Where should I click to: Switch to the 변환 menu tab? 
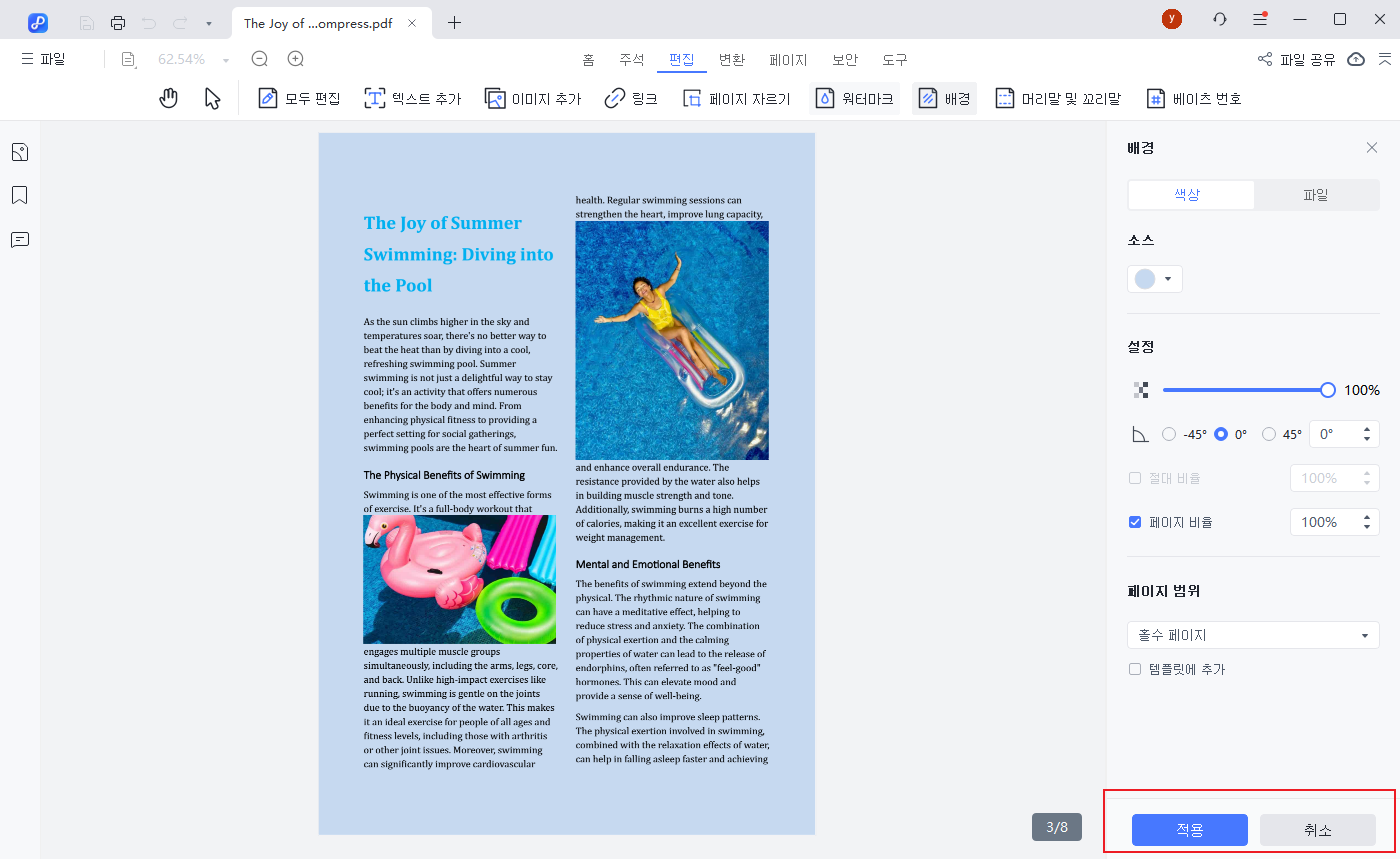(732, 59)
